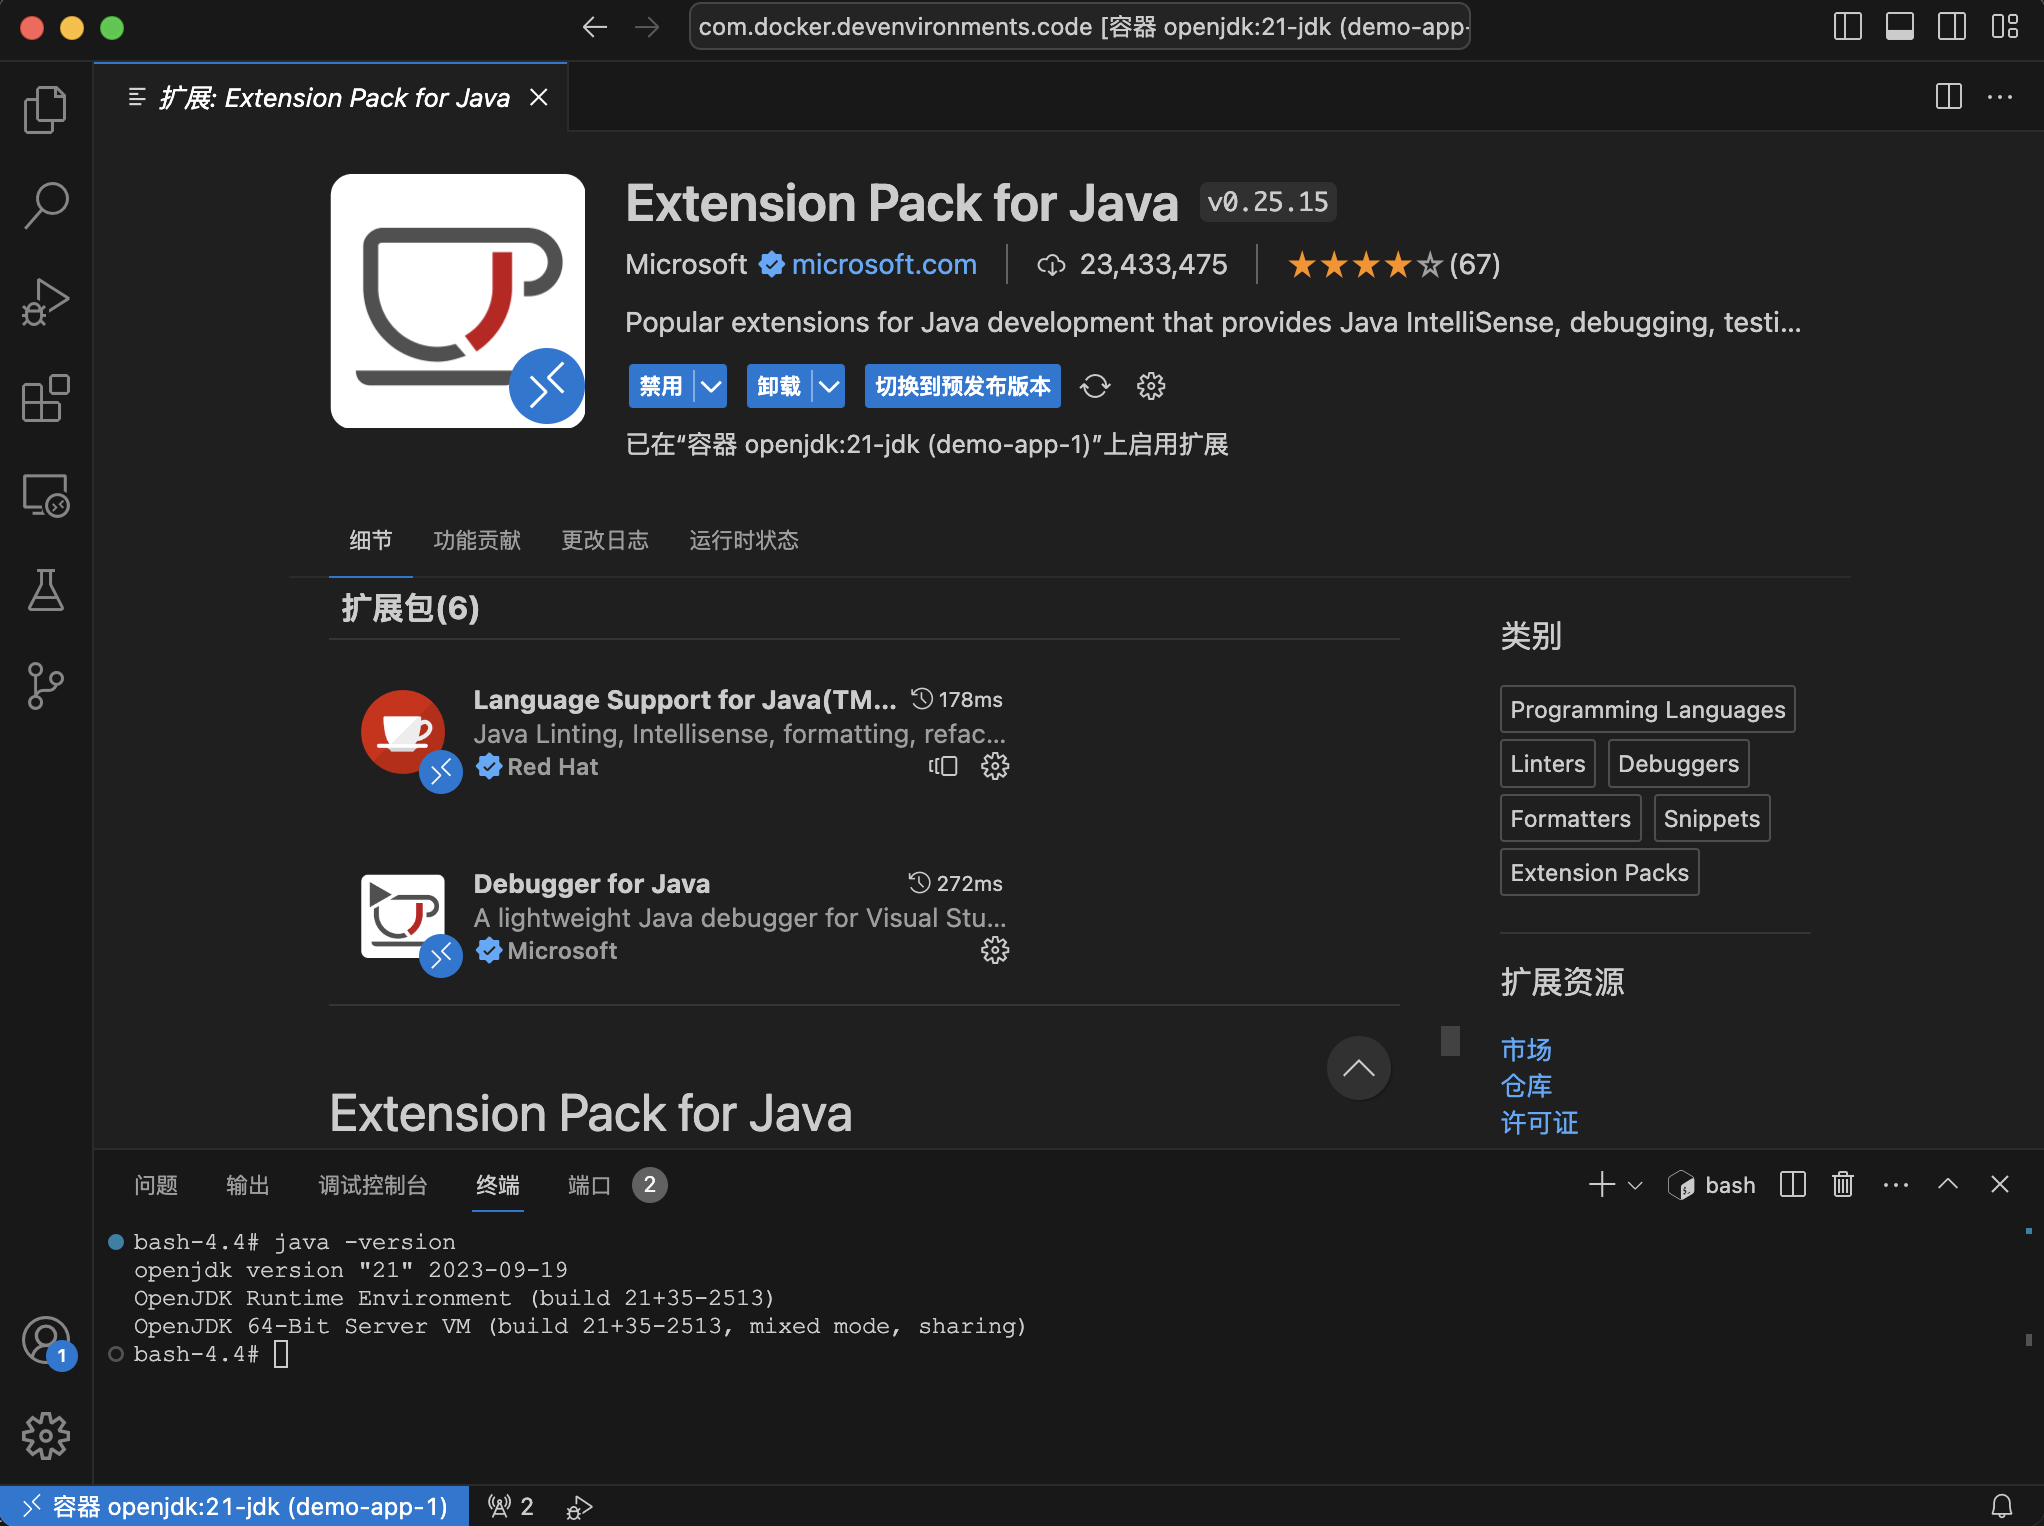Image resolution: width=2044 pixels, height=1526 pixels.
Task: Open terminal panel more actions ellipsis
Action: (1896, 1185)
